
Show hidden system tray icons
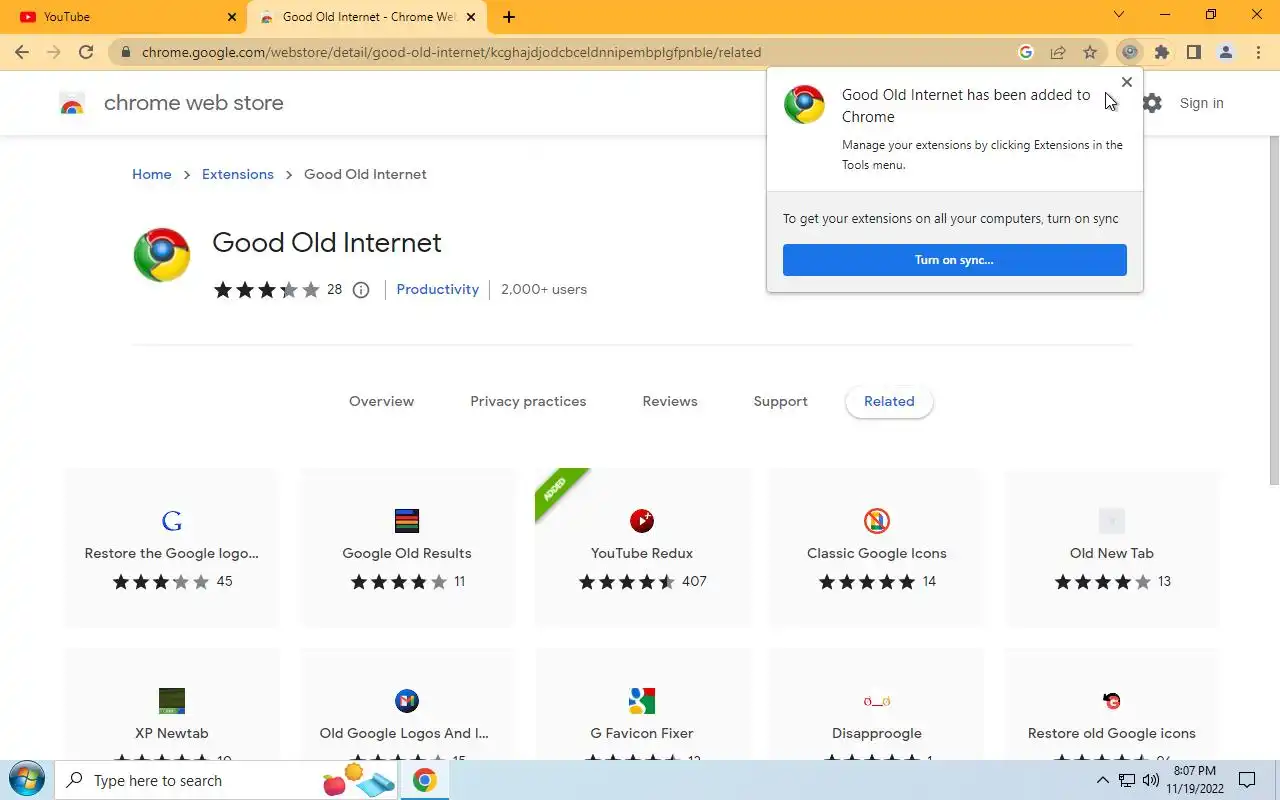coord(1102,780)
